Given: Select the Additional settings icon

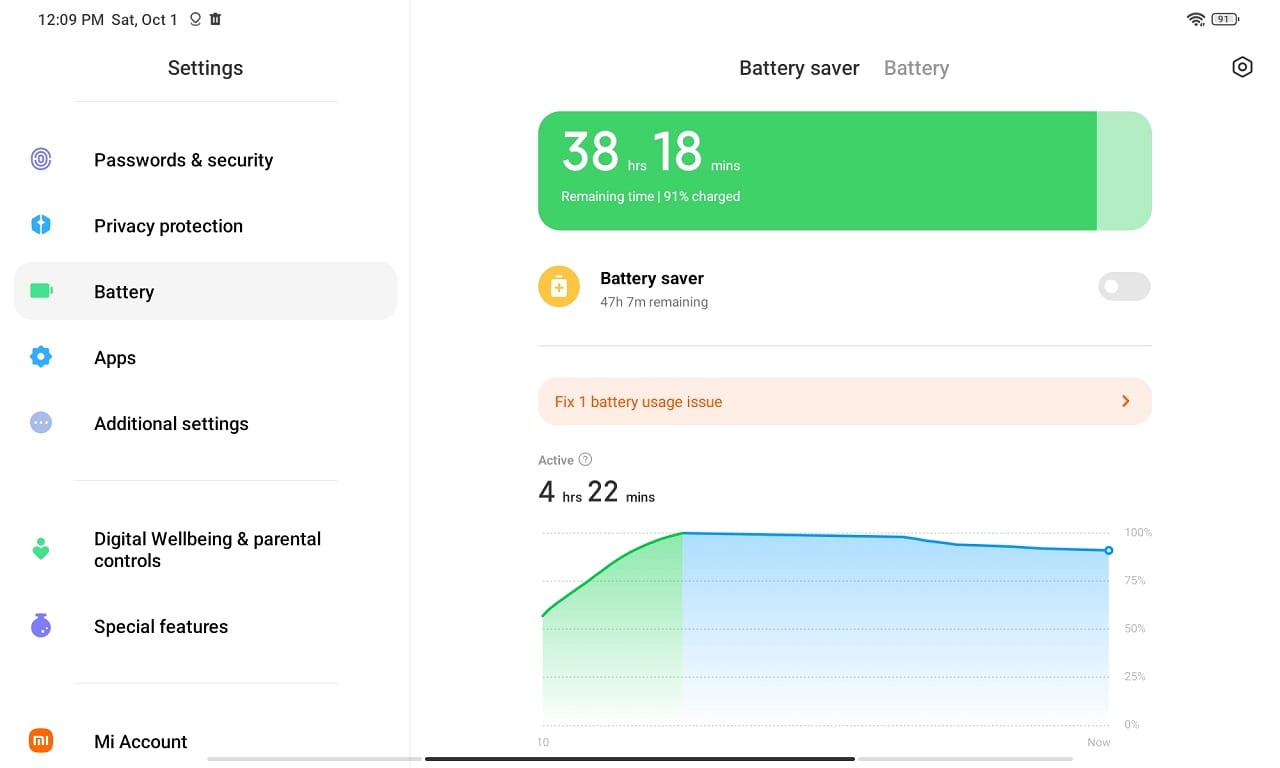Looking at the screenshot, I should click(40, 422).
